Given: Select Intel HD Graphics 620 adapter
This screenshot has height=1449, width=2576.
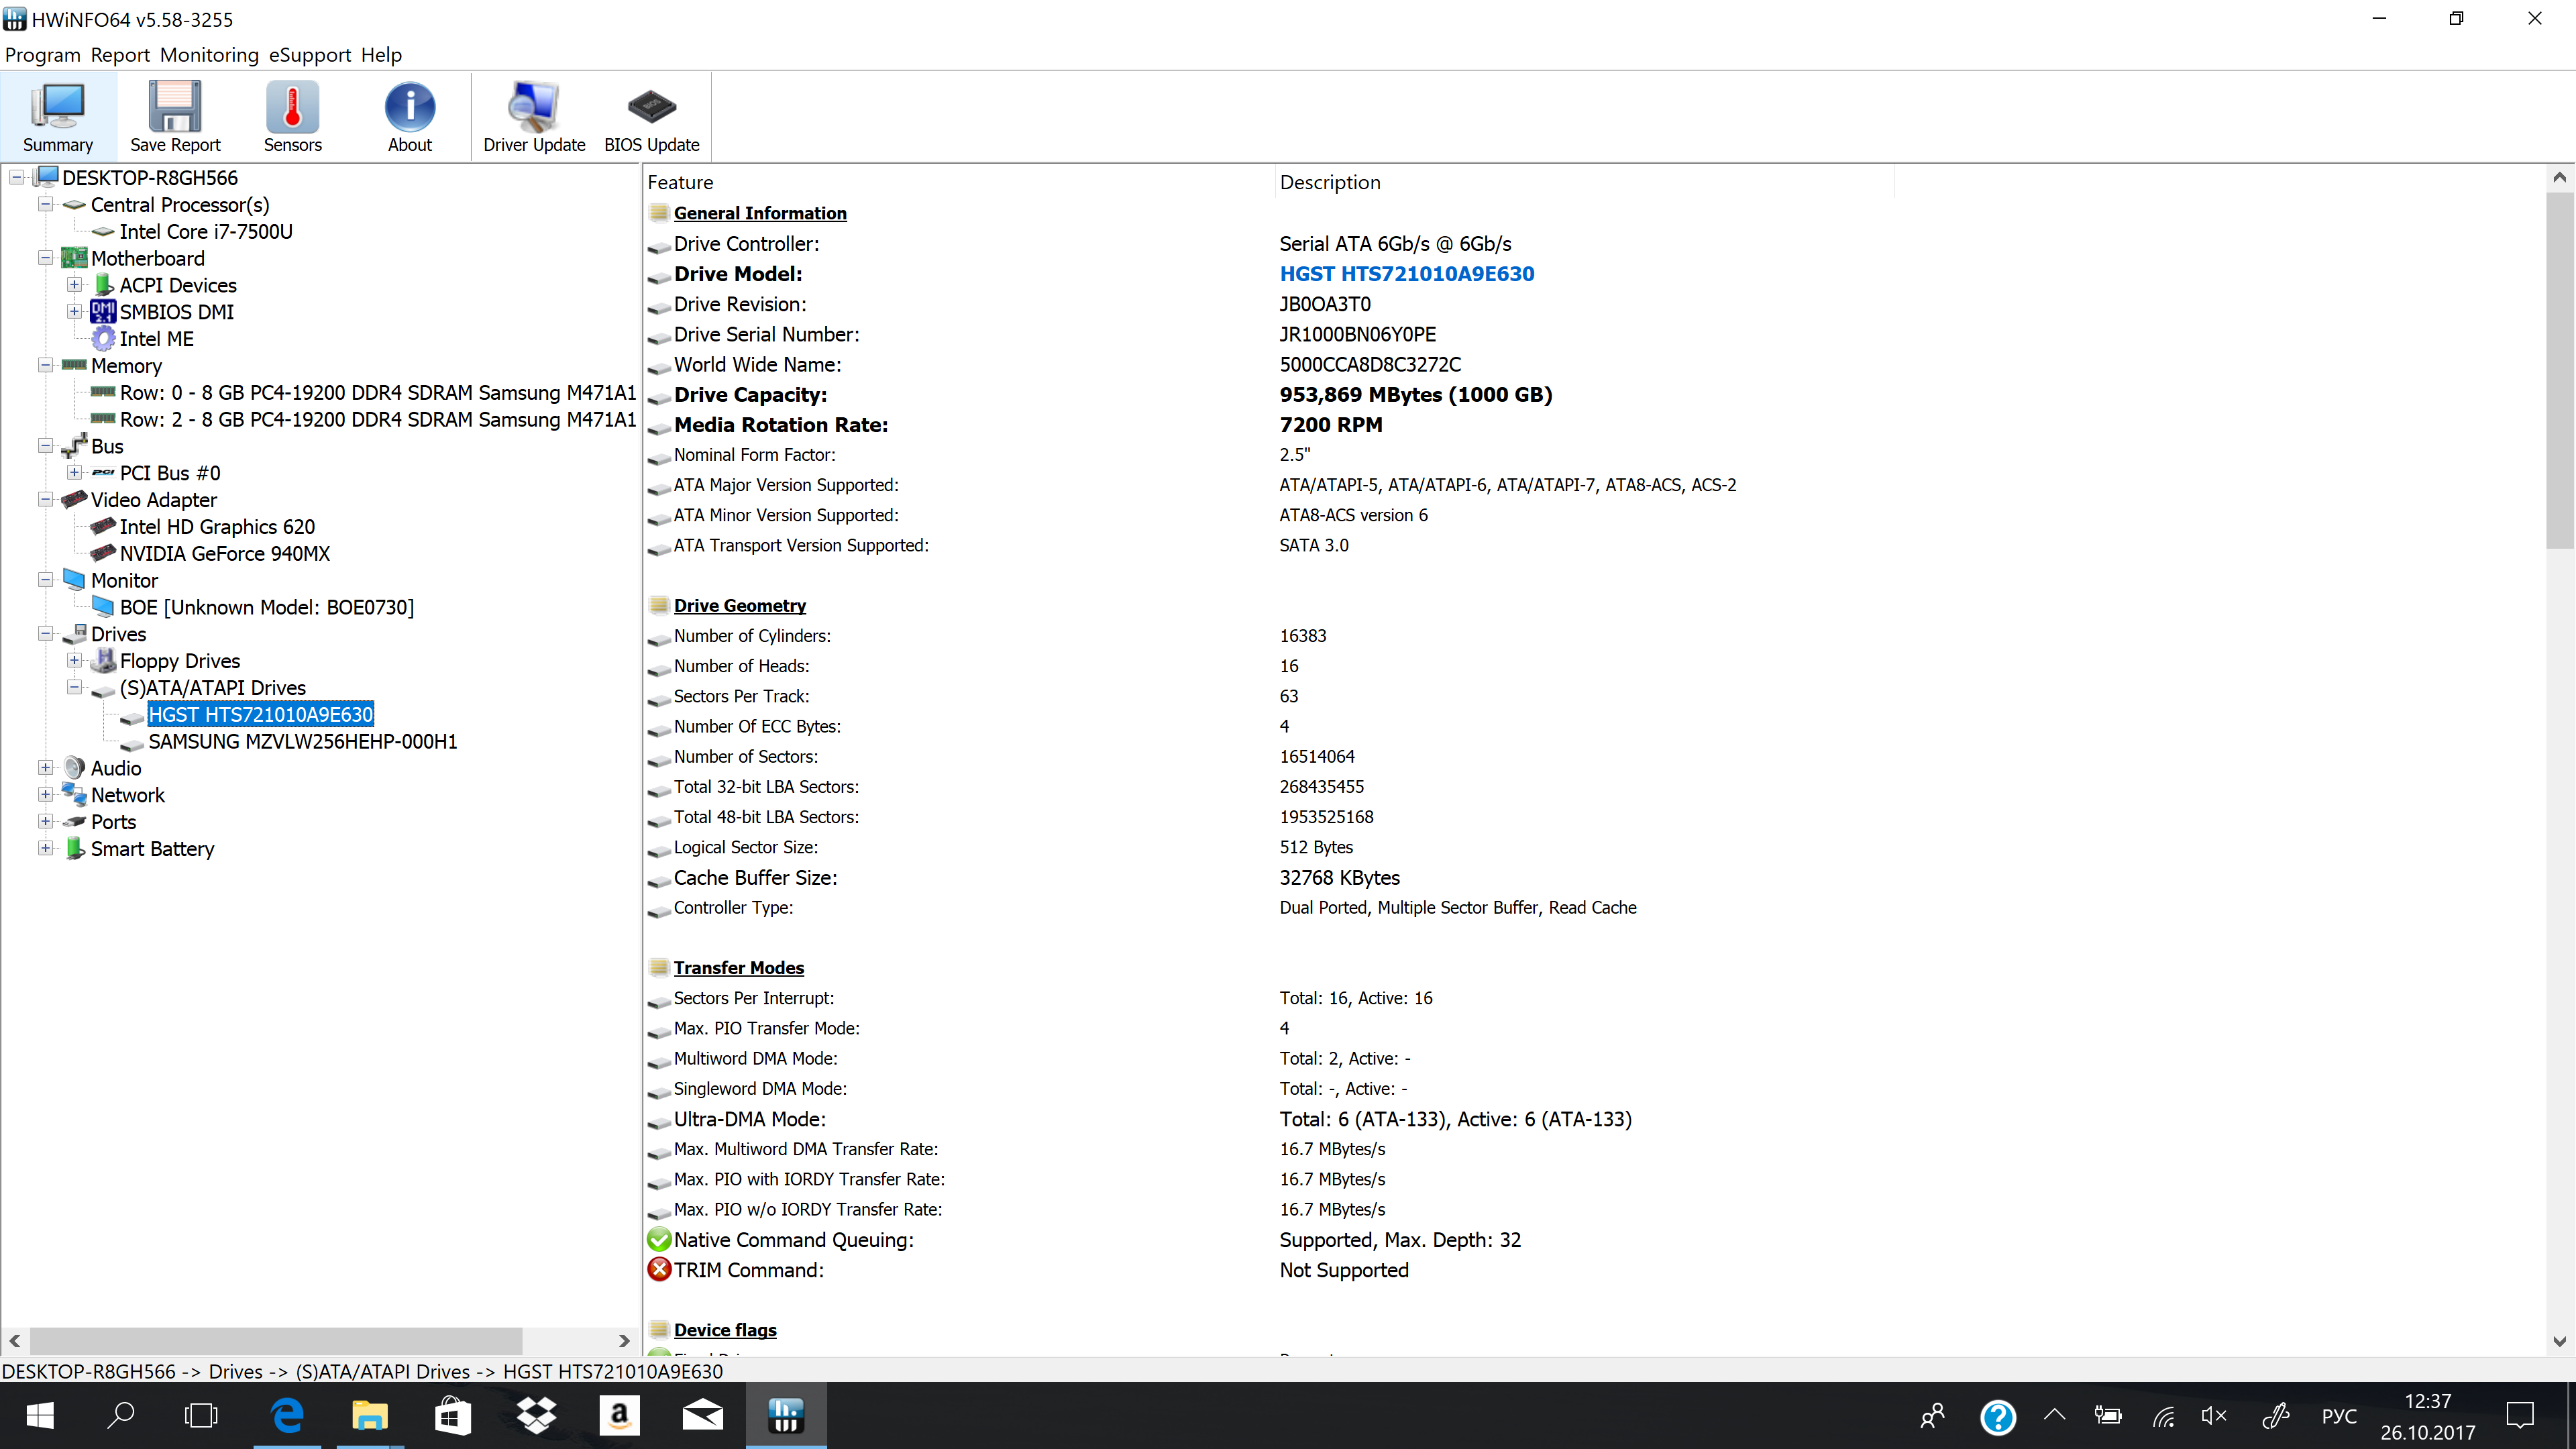Looking at the screenshot, I should 217,526.
